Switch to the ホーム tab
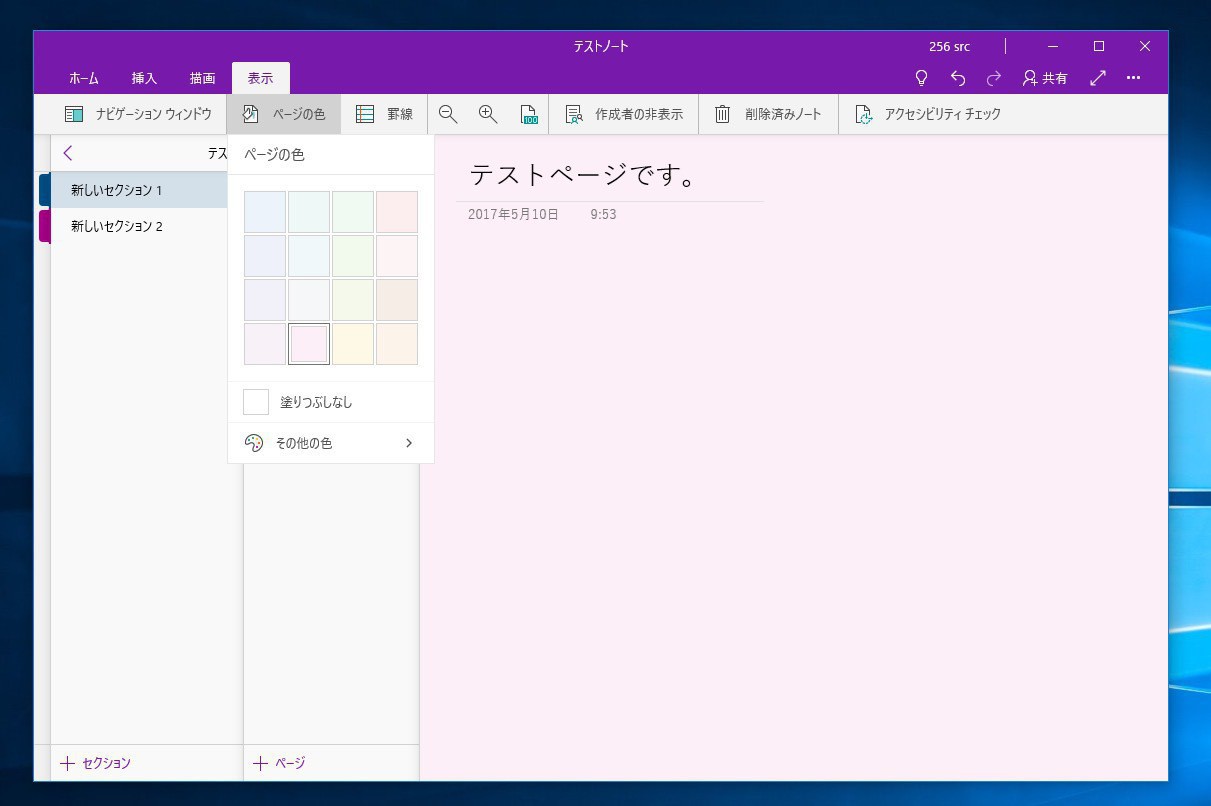This screenshot has width=1211, height=806. (x=84, y=78)
